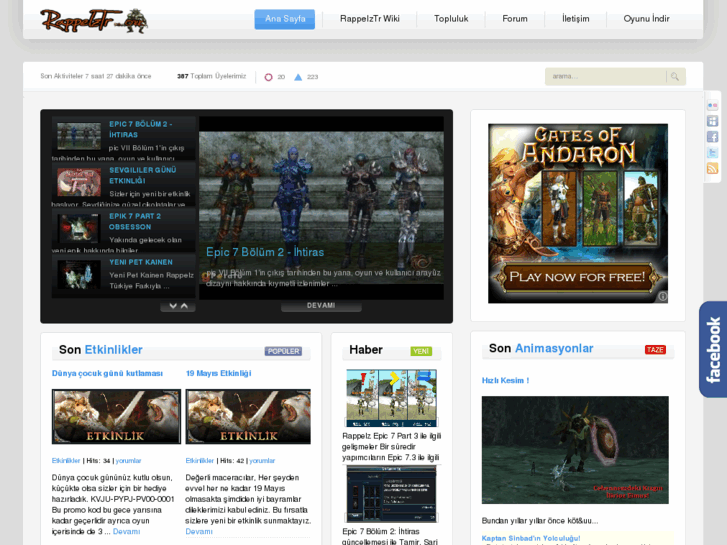This screenshot has width=727, height=545.
Task: Click the blue triangle stats icon
Action: pyautogui.click(x=298, y=77)
